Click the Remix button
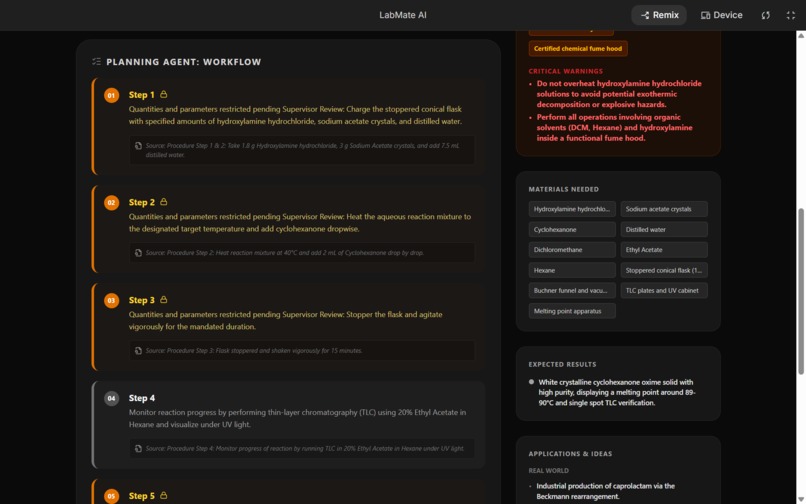Image resolution: width=806 pixels, height=504 pixels. click(x=659, y=15)
